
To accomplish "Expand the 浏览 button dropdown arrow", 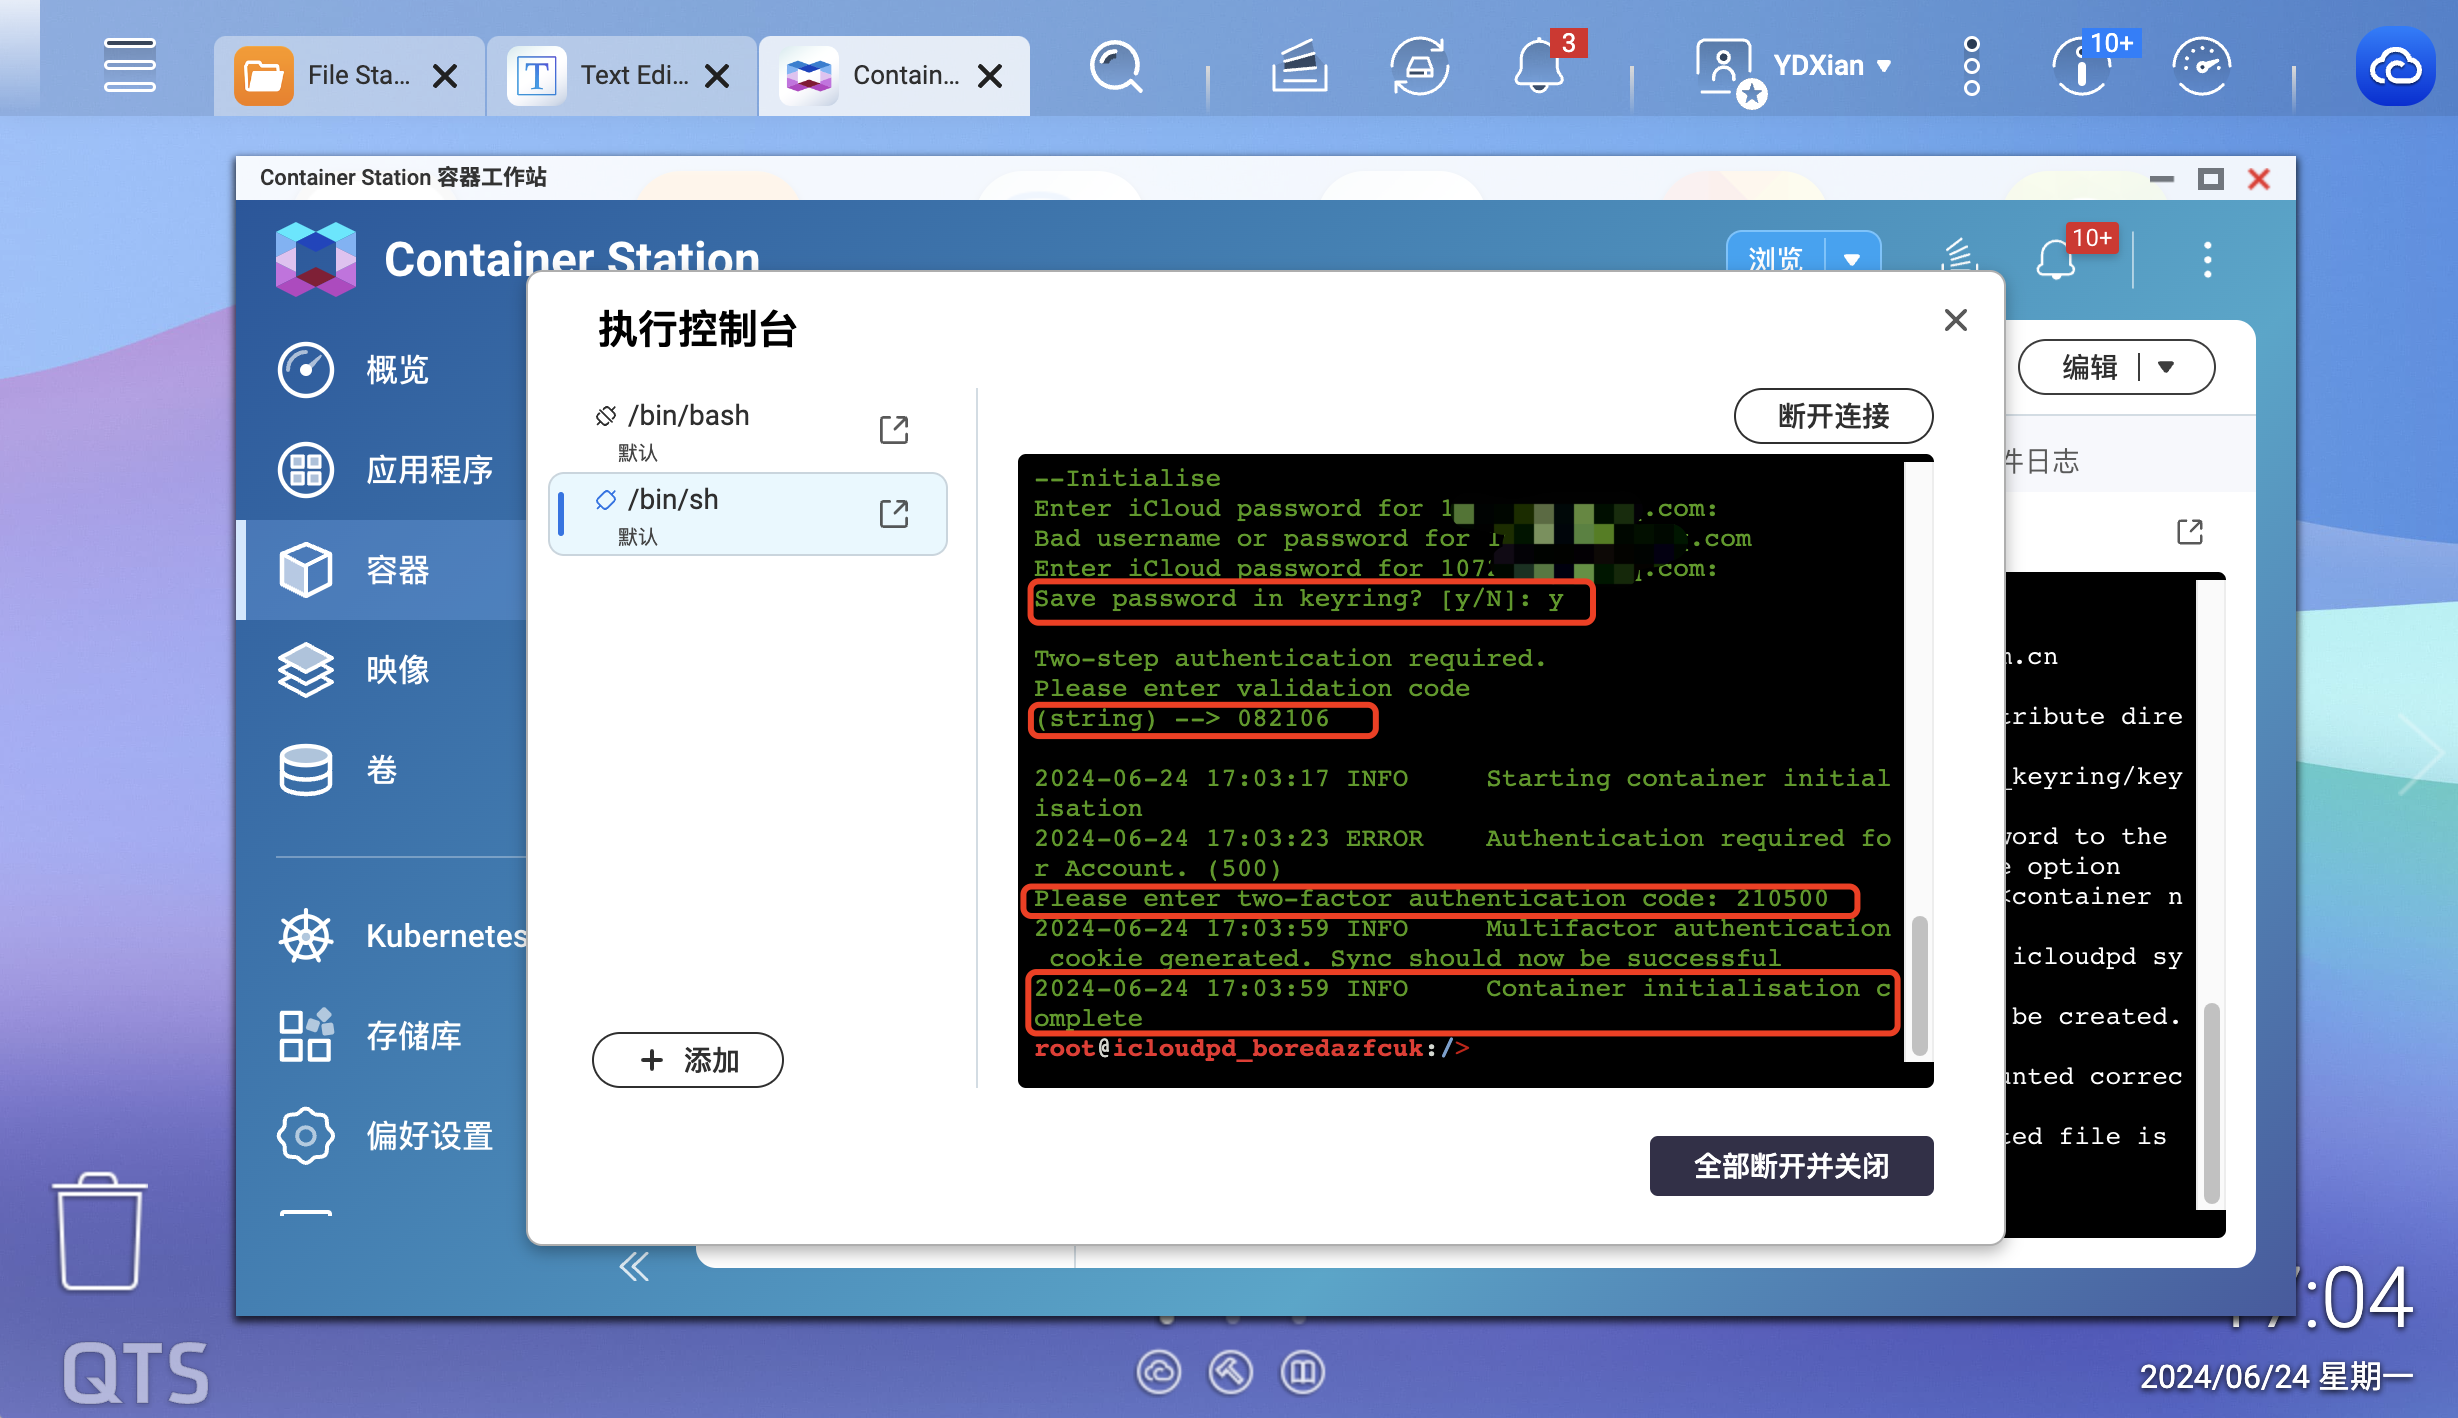I will click(1852, 259).
